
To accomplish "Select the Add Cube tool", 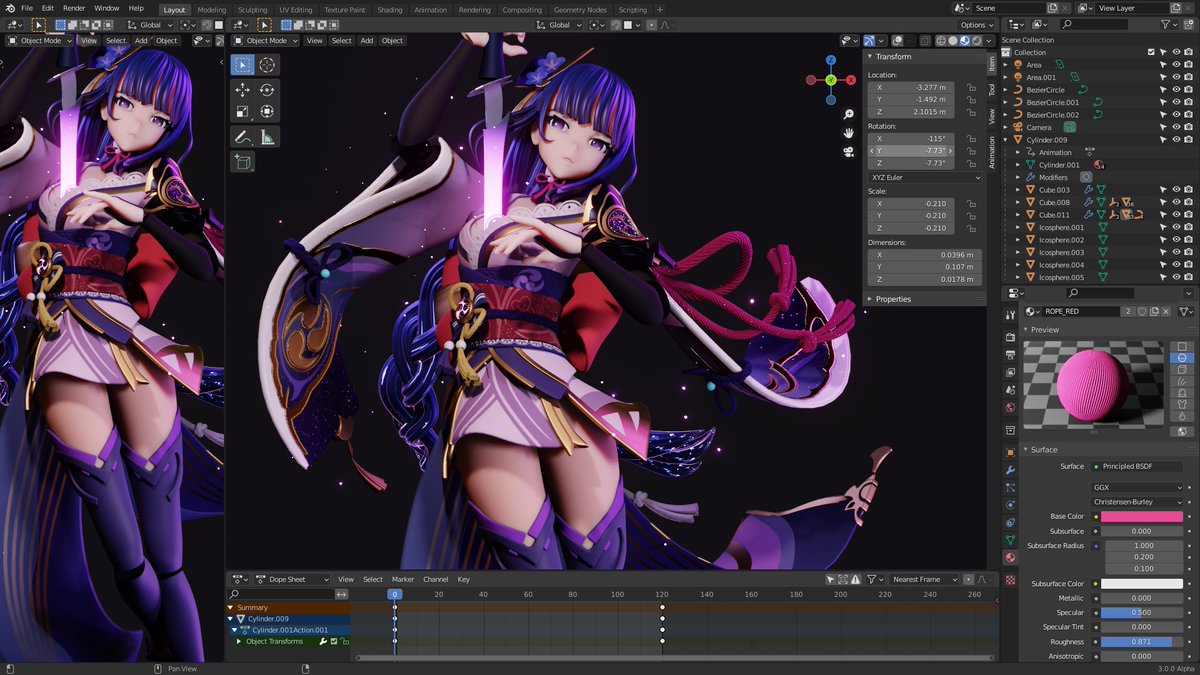I will [x=242, y=162].
